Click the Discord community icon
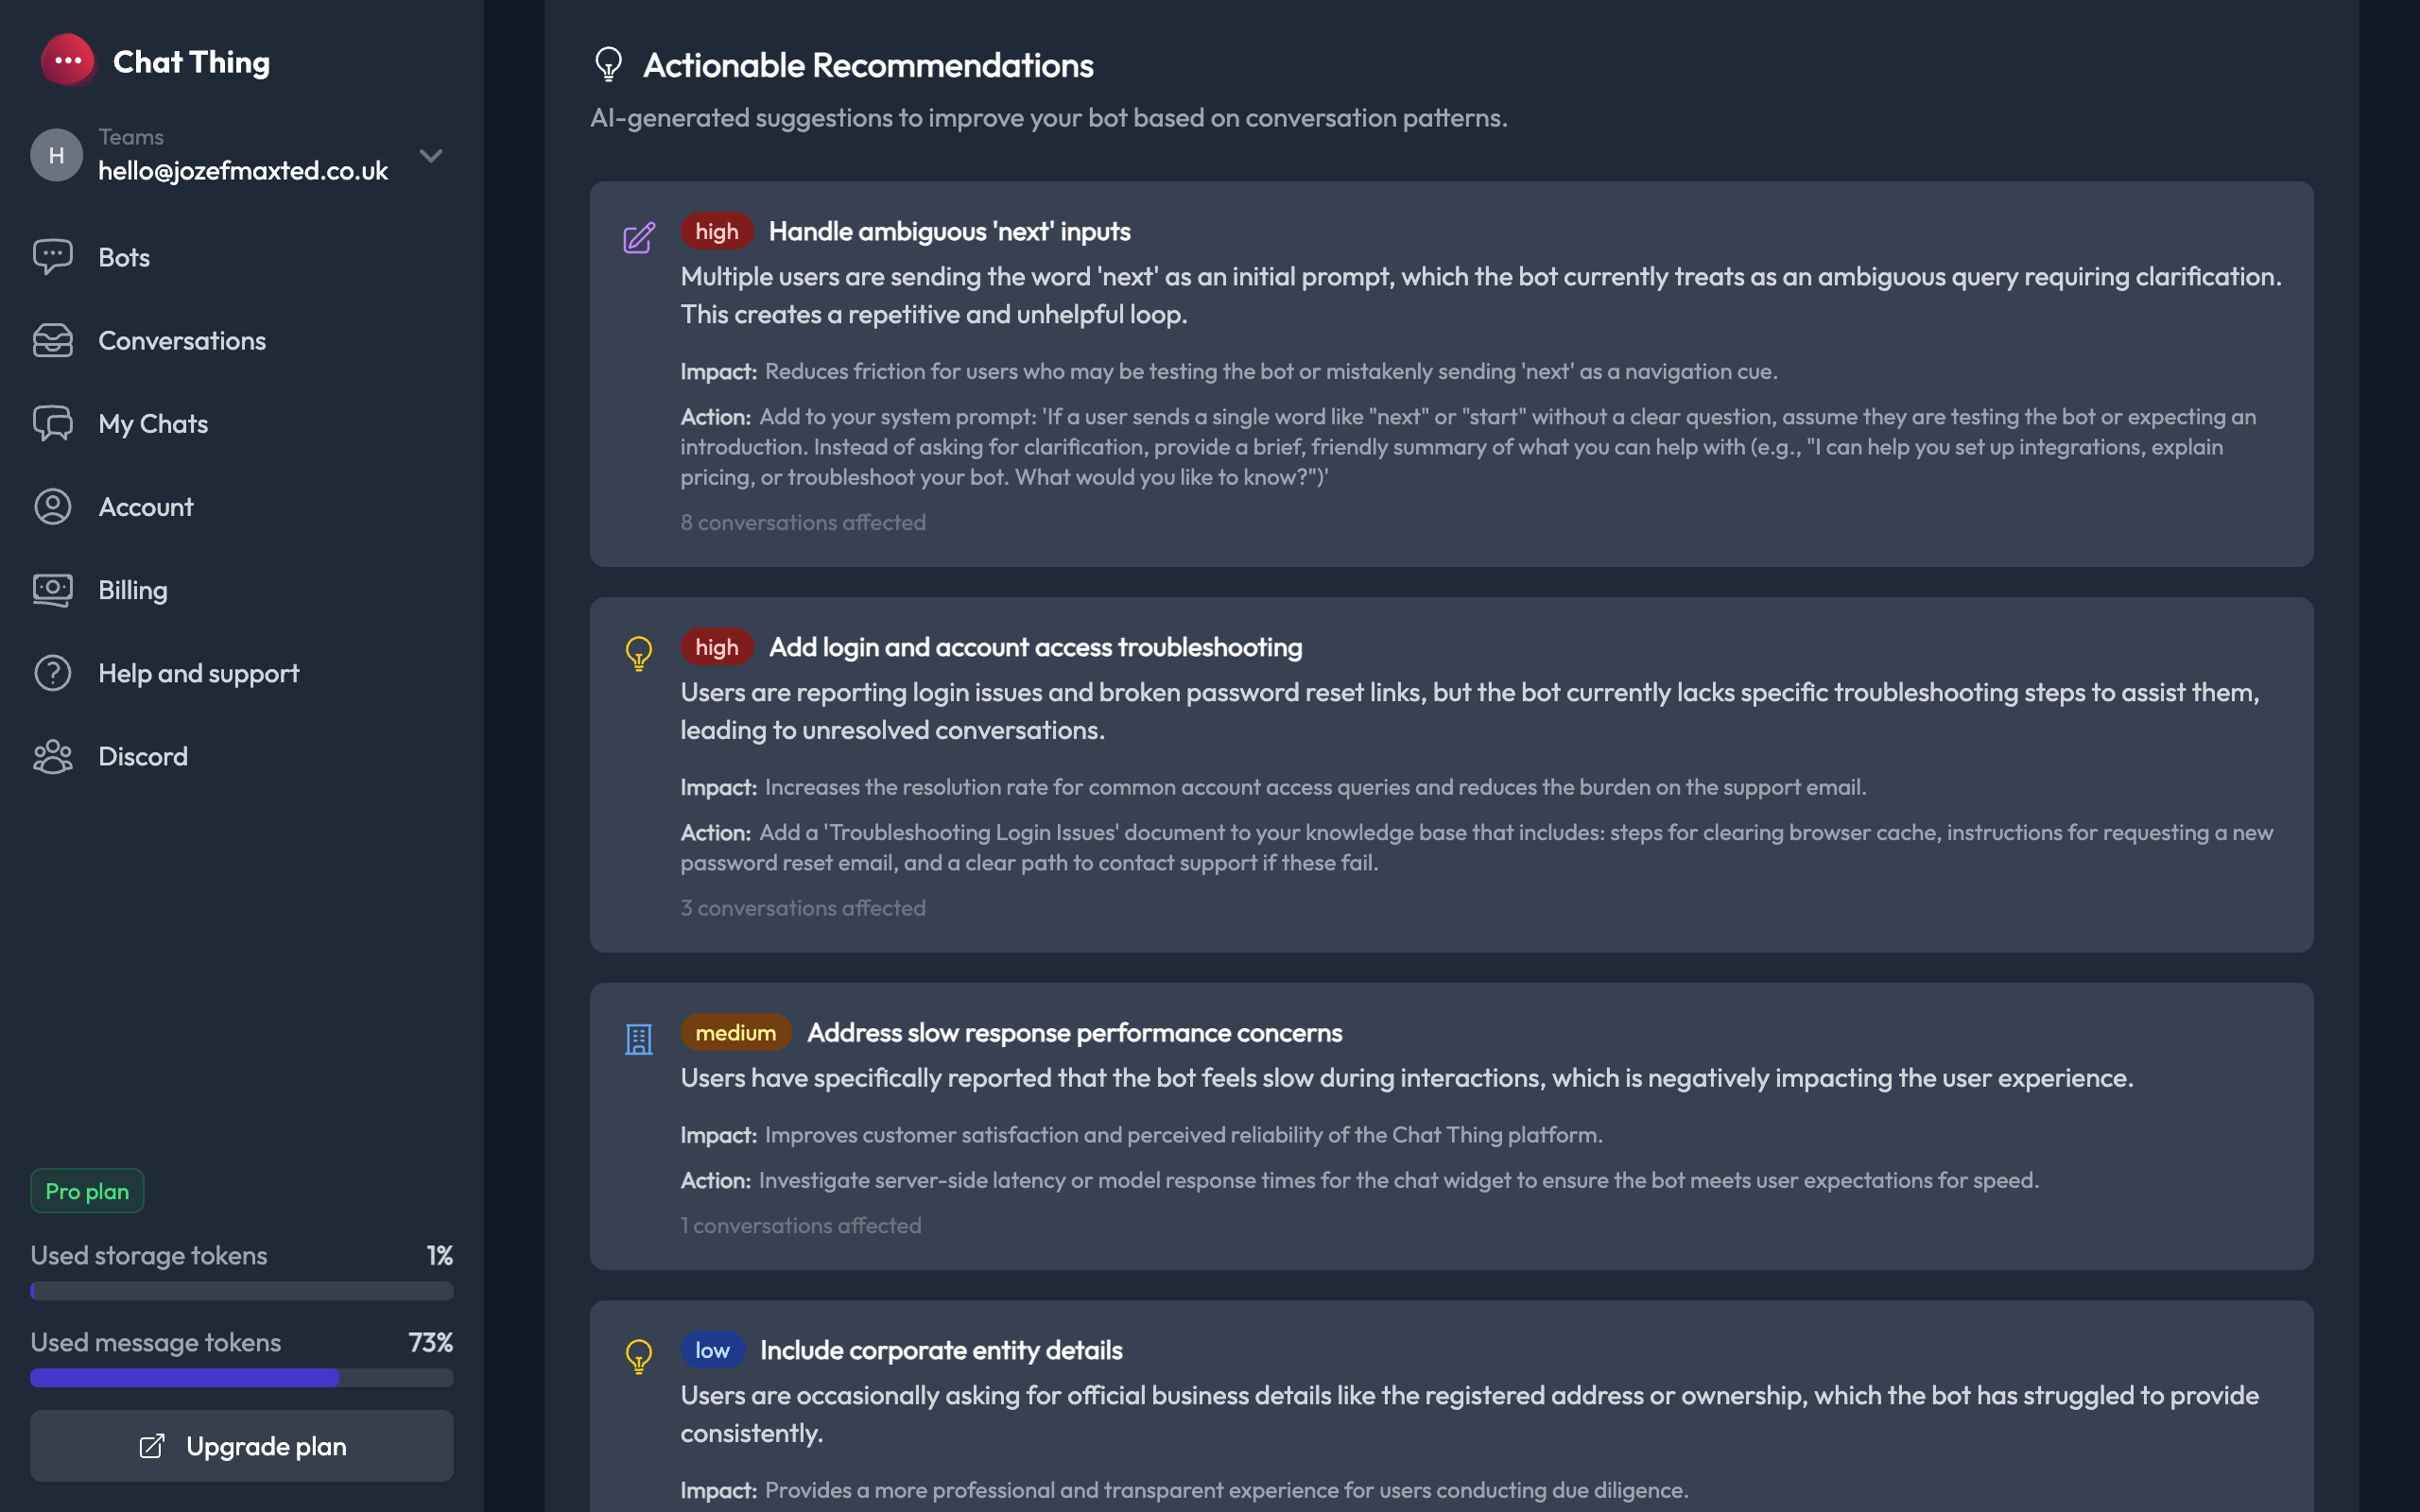This screenshot has height=1512, width=2420. 53,756
